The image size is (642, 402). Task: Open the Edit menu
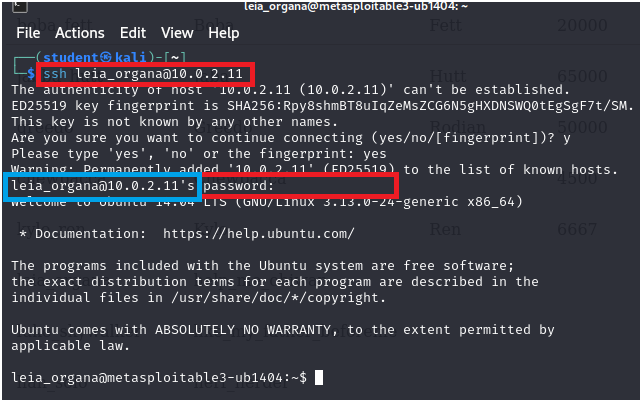(x=133, y=33)
